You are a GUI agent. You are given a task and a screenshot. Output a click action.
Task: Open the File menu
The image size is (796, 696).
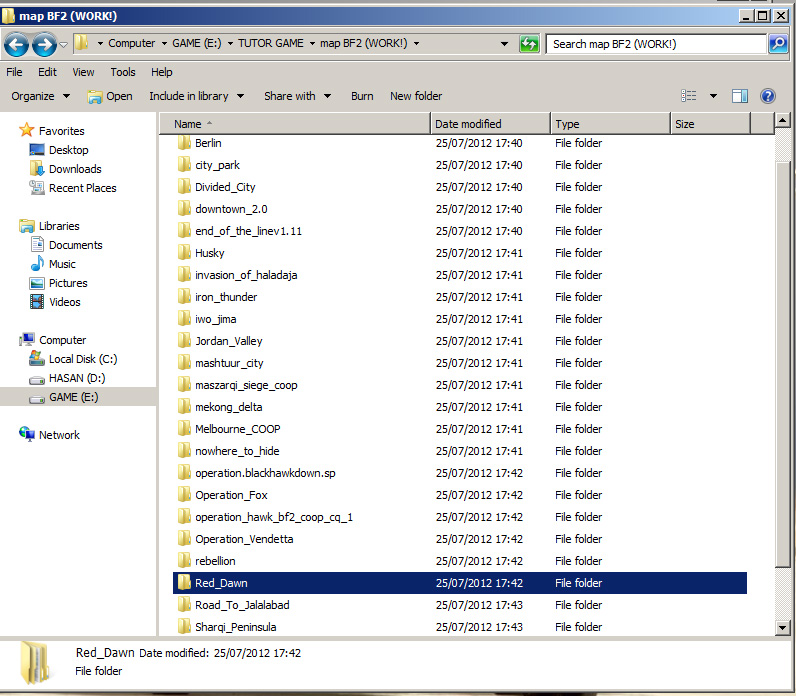pyautogui.click(x=14, y=72)
